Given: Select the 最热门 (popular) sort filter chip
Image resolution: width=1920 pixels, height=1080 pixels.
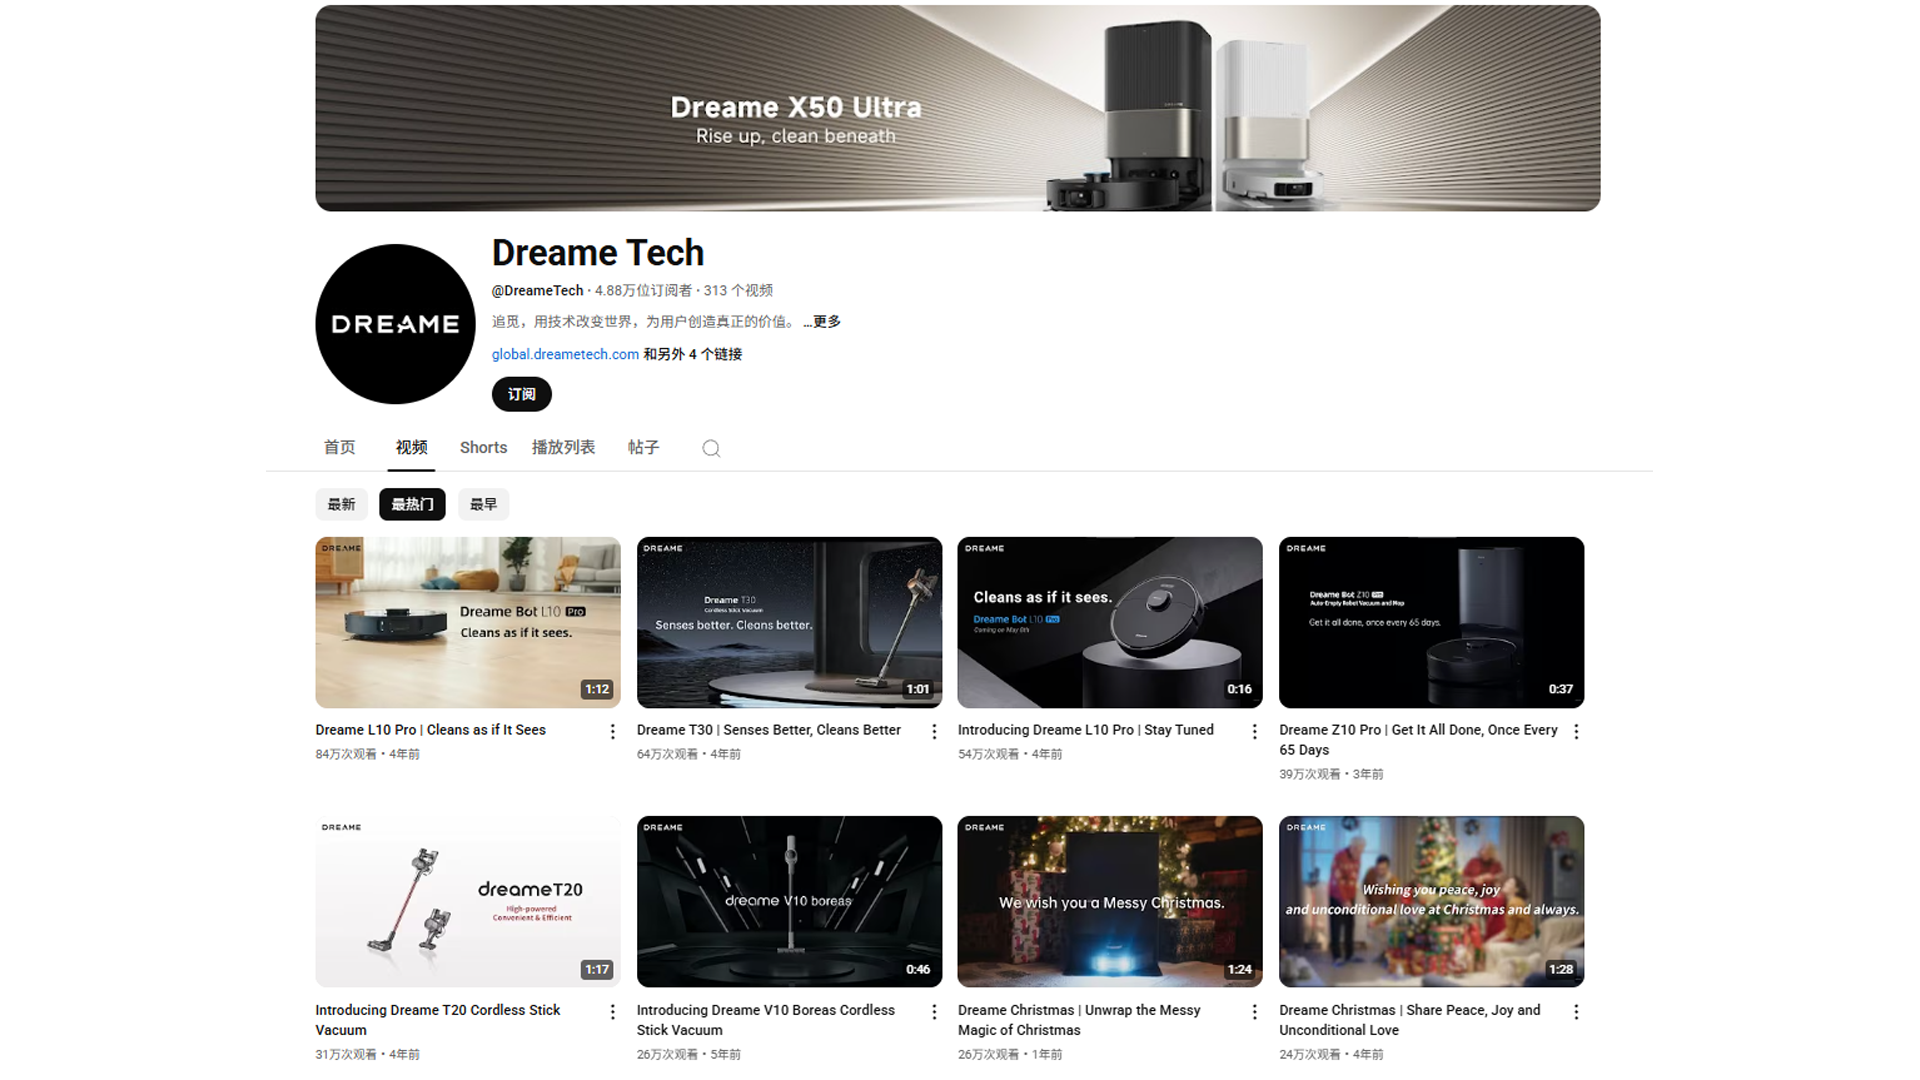Looking at the screenshot, I should tap(412, 504).
